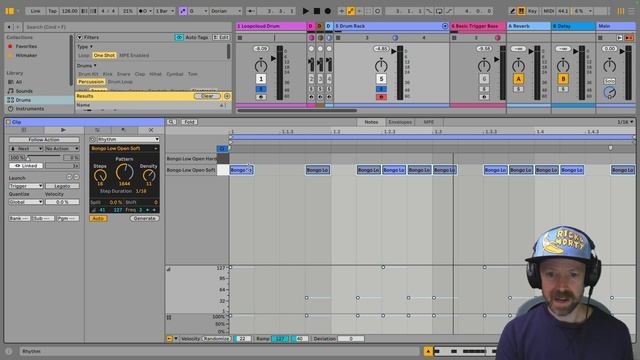Toggle the automation arm icon
Viewport: 640px width, 360px height.
click(x=351, y=11)
